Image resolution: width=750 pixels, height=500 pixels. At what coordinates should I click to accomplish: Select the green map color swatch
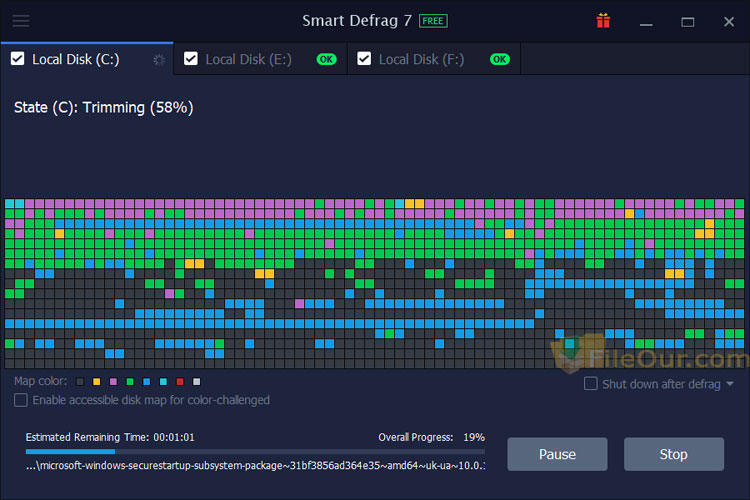pyautogui.click(x=130, y=382)
